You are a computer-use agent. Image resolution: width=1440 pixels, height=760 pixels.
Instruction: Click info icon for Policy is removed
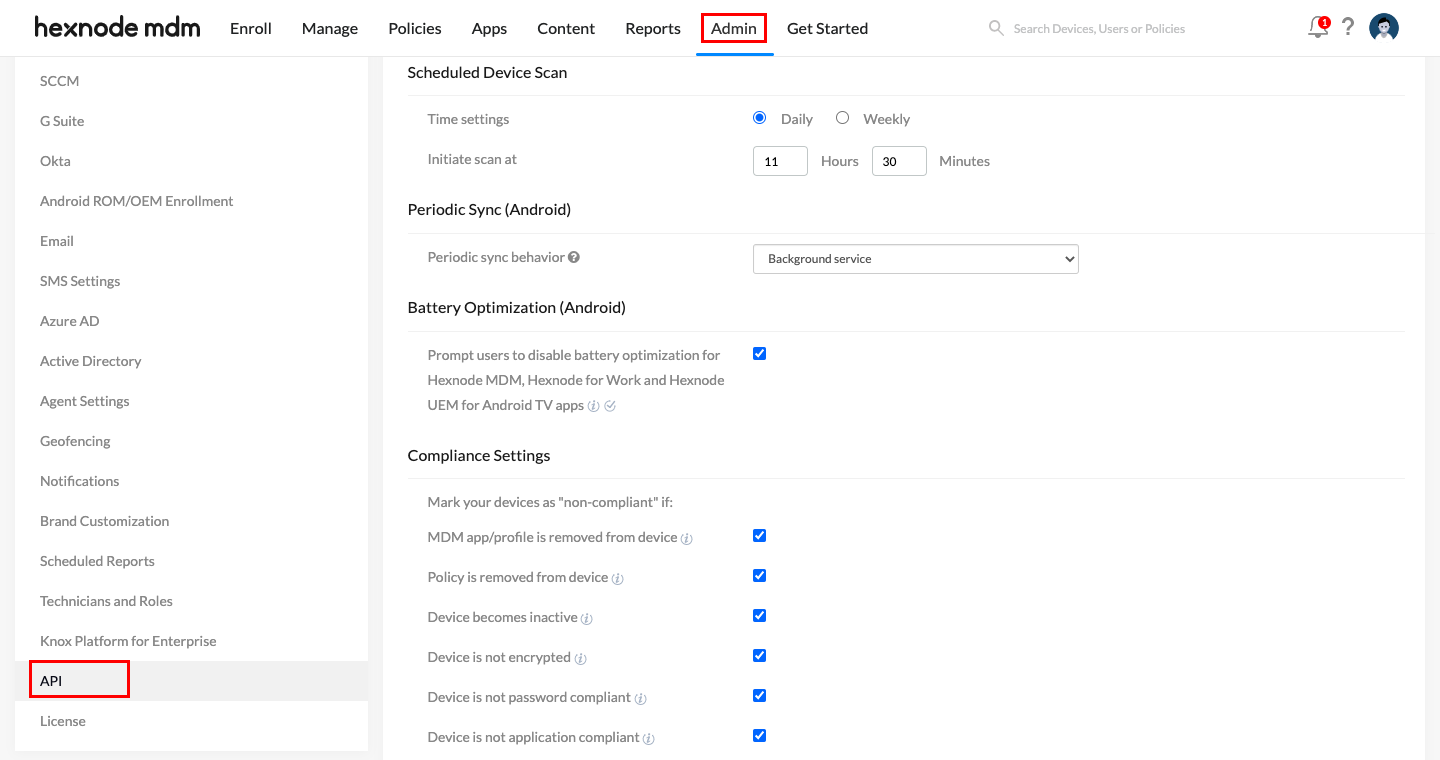(x=617, y=578)
